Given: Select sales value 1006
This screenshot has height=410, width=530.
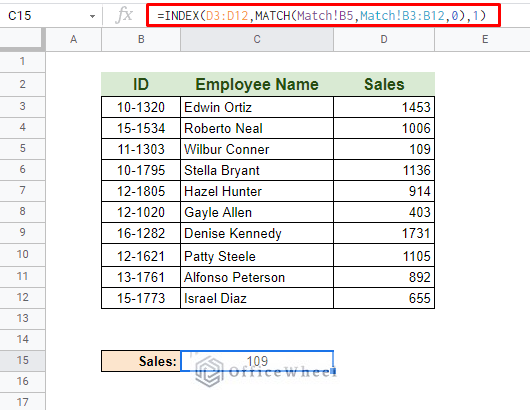Looking at the screenshot, I should (x=384, y=128).
